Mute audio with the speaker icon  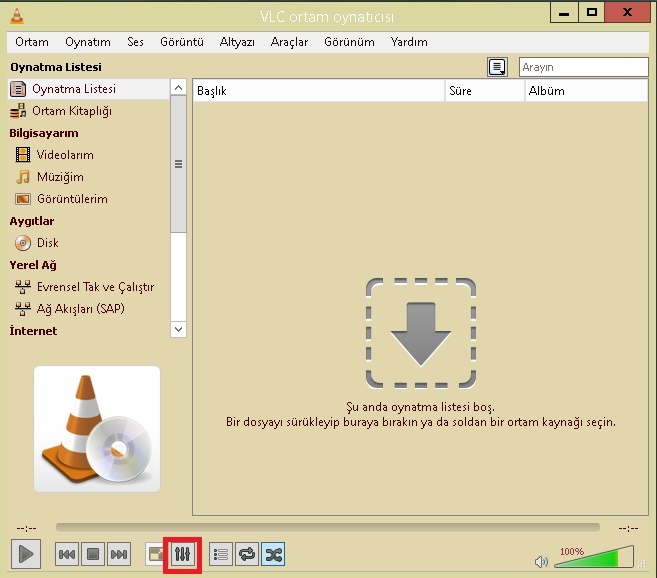tap(541, 561)
